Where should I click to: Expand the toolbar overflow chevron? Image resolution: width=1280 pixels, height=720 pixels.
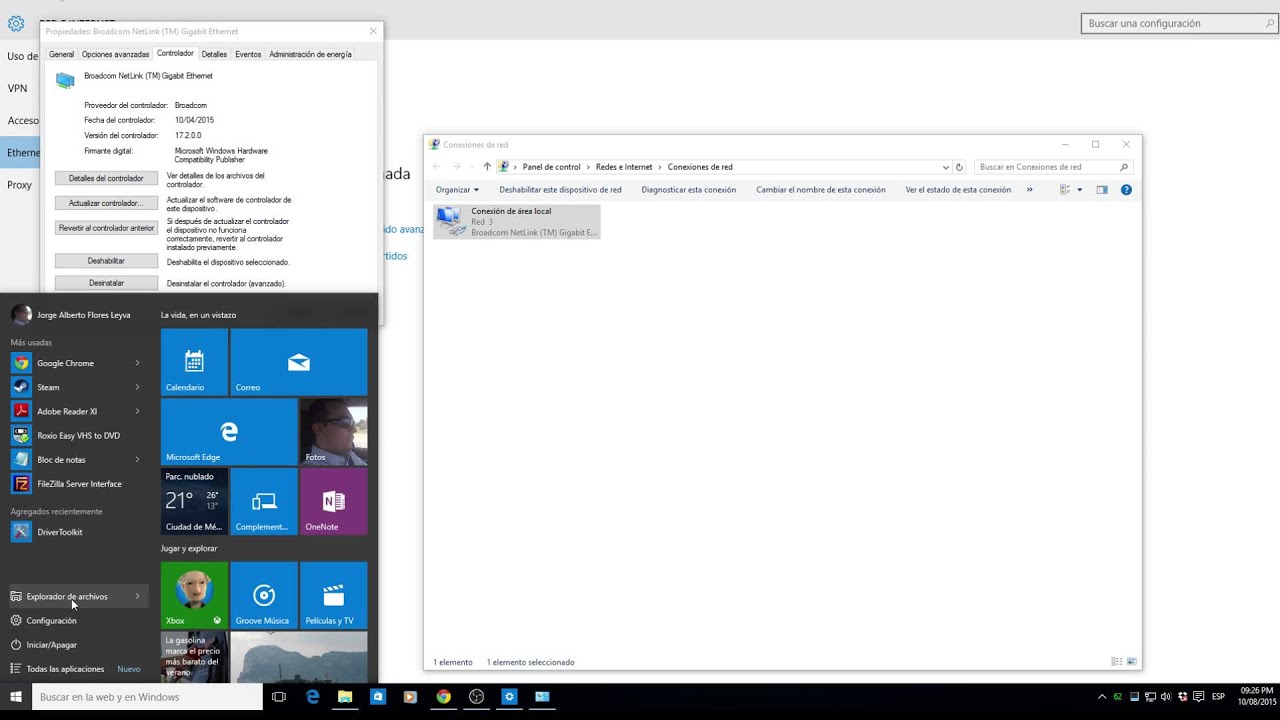coord(1029,190)
